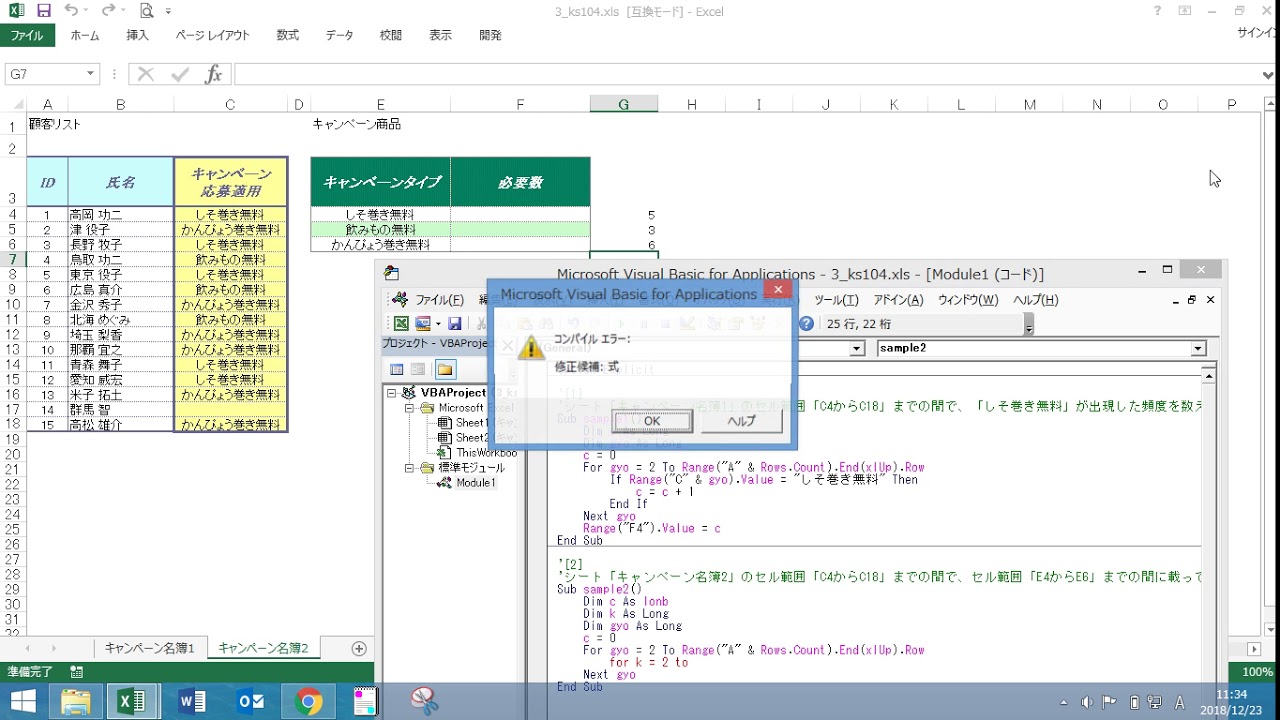Click the View Microsoft Excel icon in VBA toolbar
This screenshot has width=1280, height=720.
click(401, 323)
